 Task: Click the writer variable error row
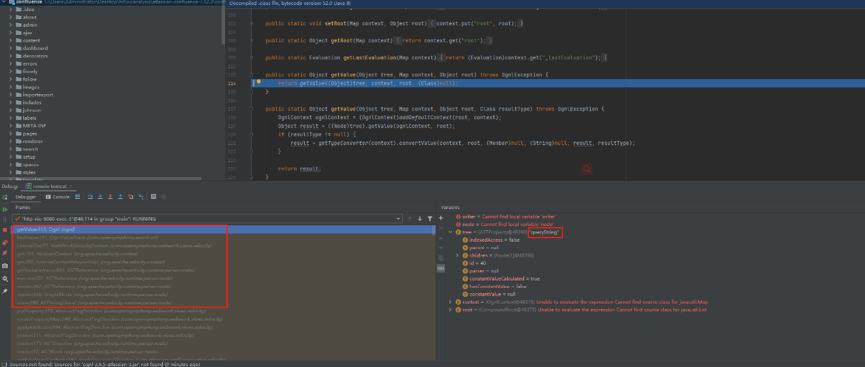[505, 217]
